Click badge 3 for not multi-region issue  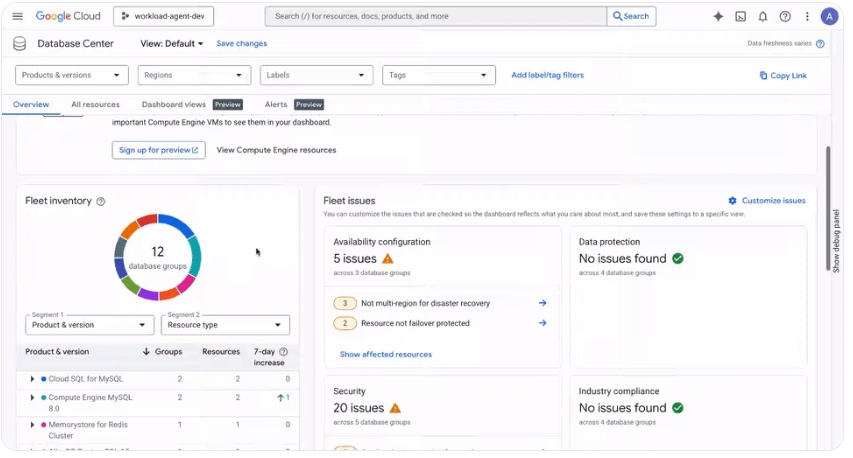coord(345,303)
